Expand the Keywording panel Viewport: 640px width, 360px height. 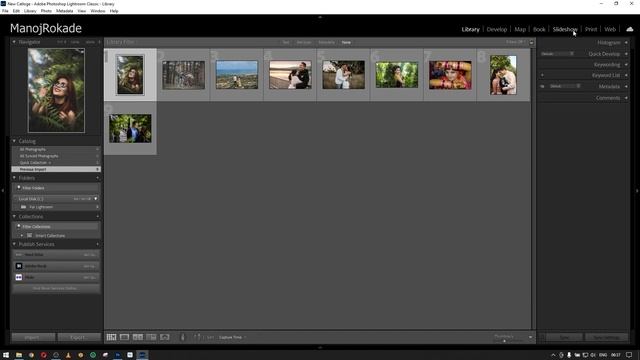pos(626,64)
